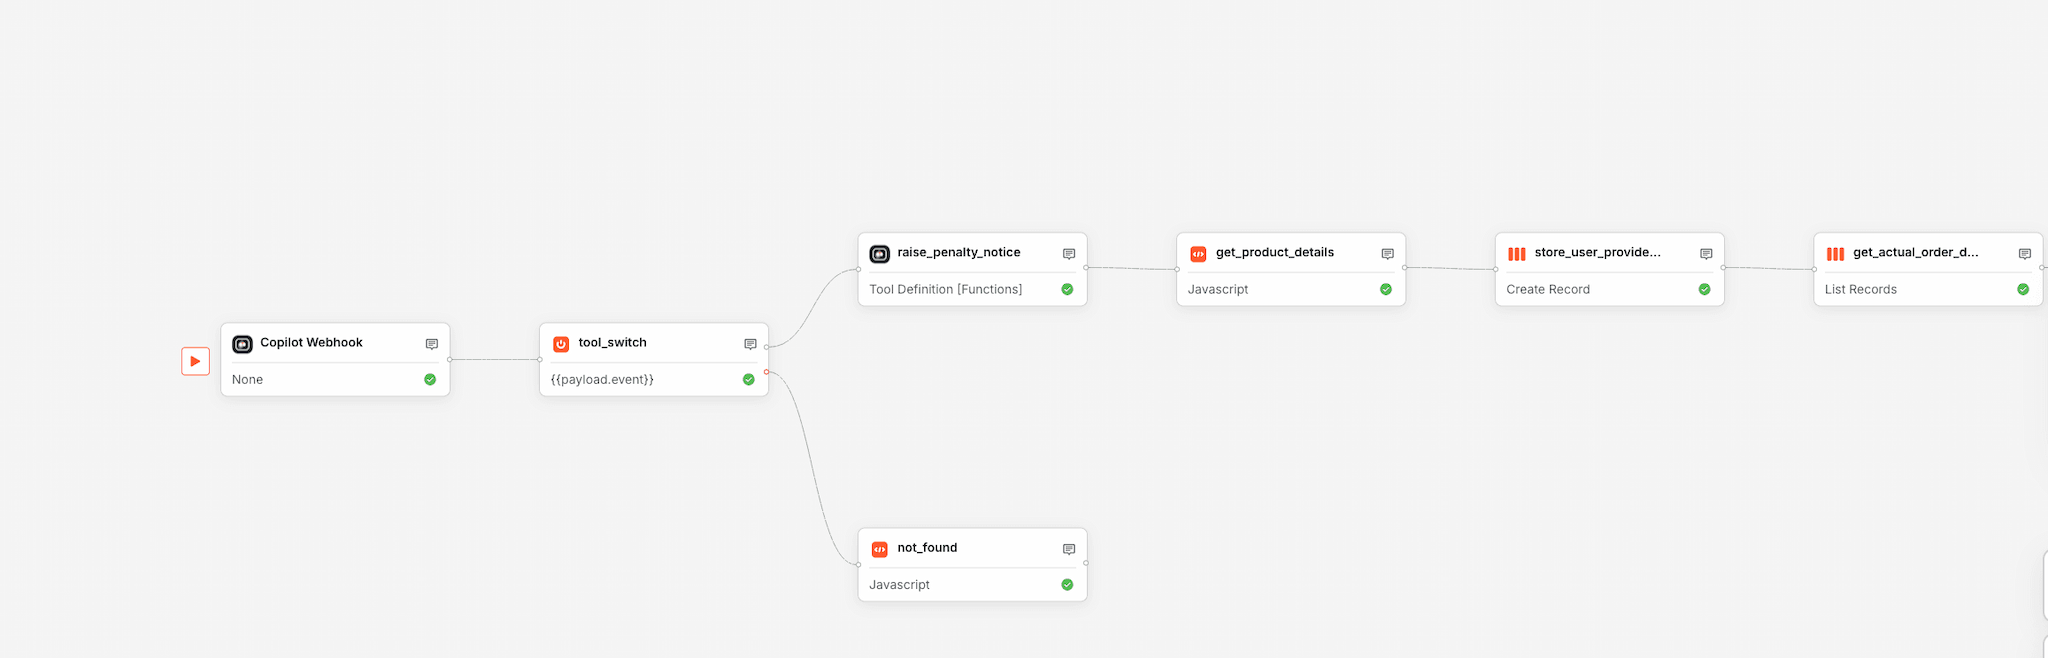Open comment on tool_switch node
Screen dimensions: 2048x658
[750, 344]
